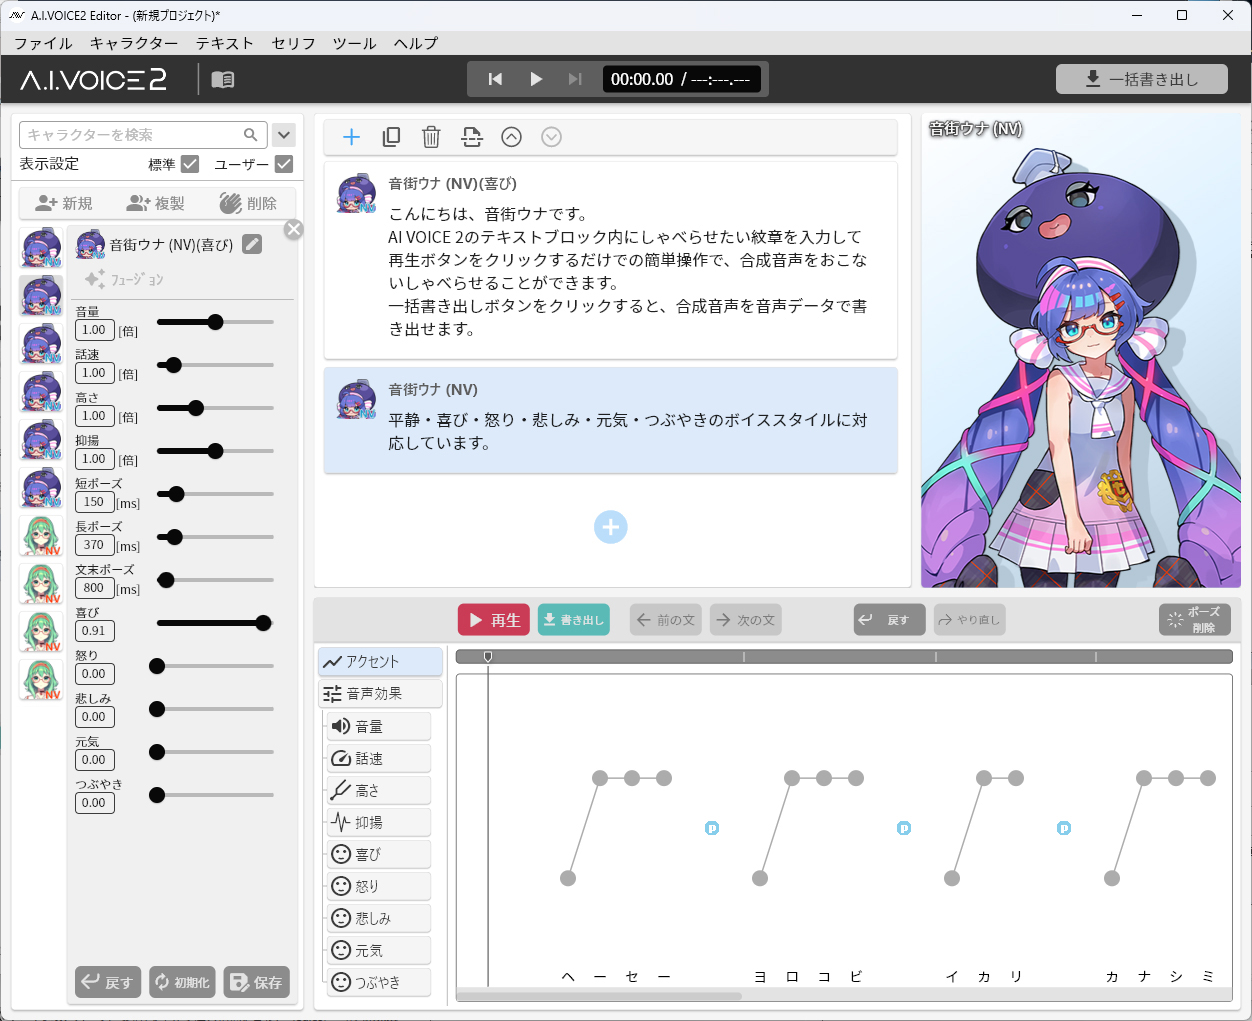Viewport: 1252px width, 1021px height.
Task: Toggle the 標準 display checkbox
Action: [x=190, y=164]
